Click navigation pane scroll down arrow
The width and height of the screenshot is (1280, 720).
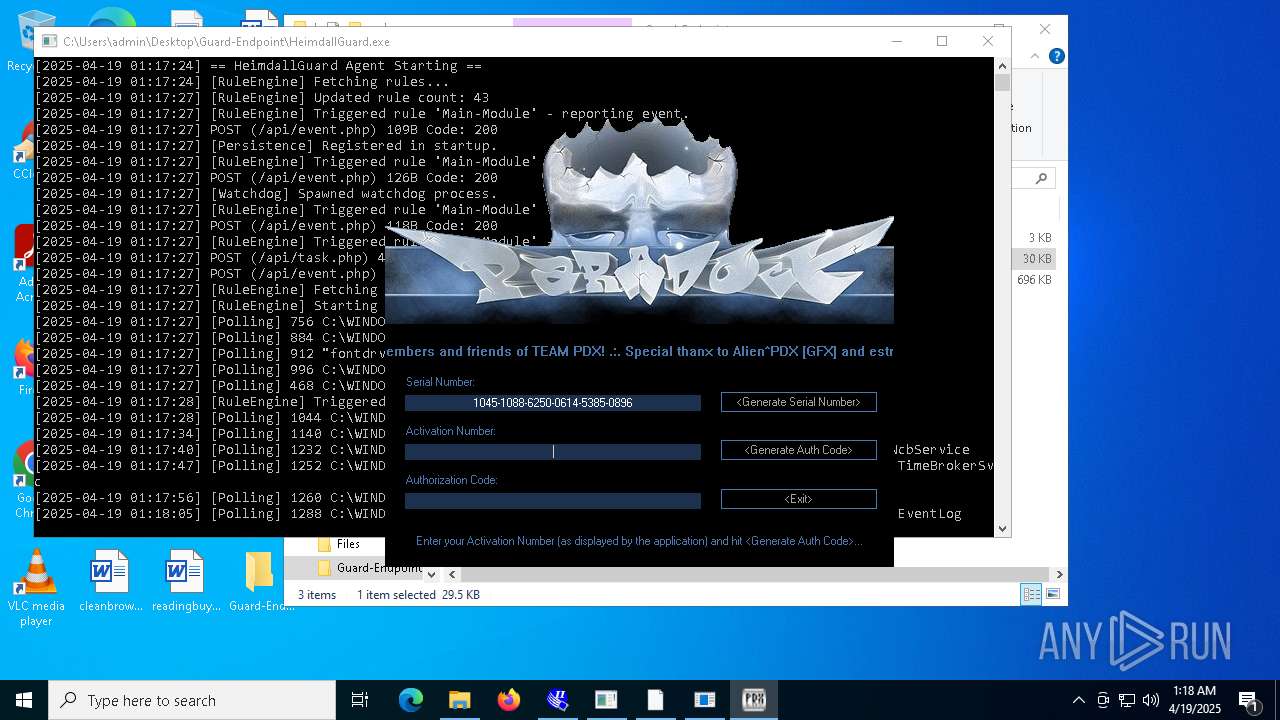point(431,575)
